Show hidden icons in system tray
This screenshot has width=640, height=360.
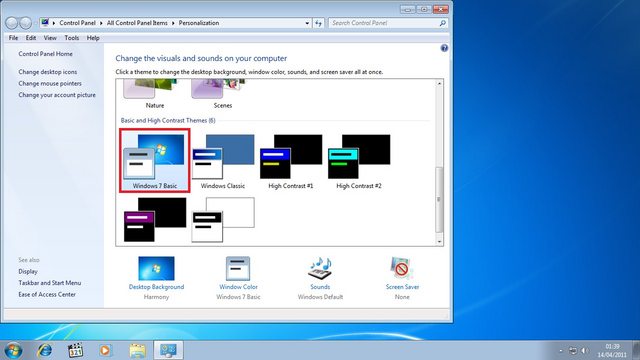pyautogui.click(x=561, y=351)
